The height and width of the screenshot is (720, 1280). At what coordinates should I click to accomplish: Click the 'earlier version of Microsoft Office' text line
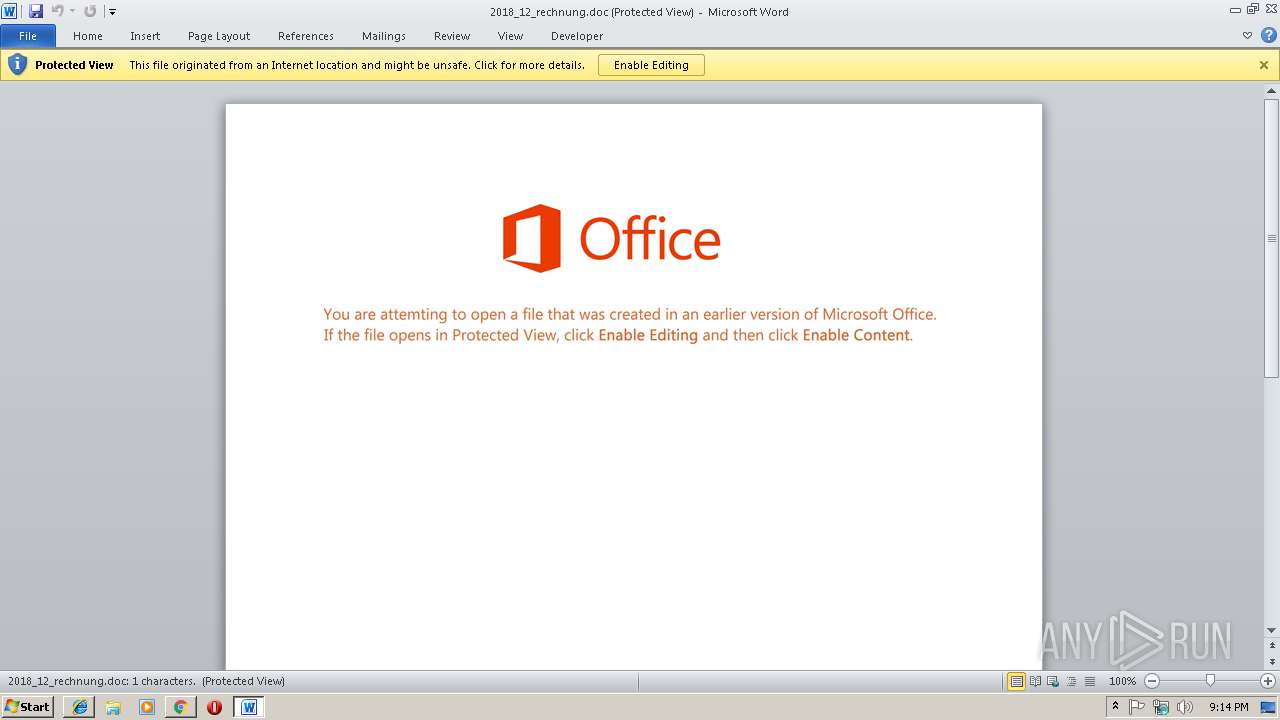click(630, 314)
